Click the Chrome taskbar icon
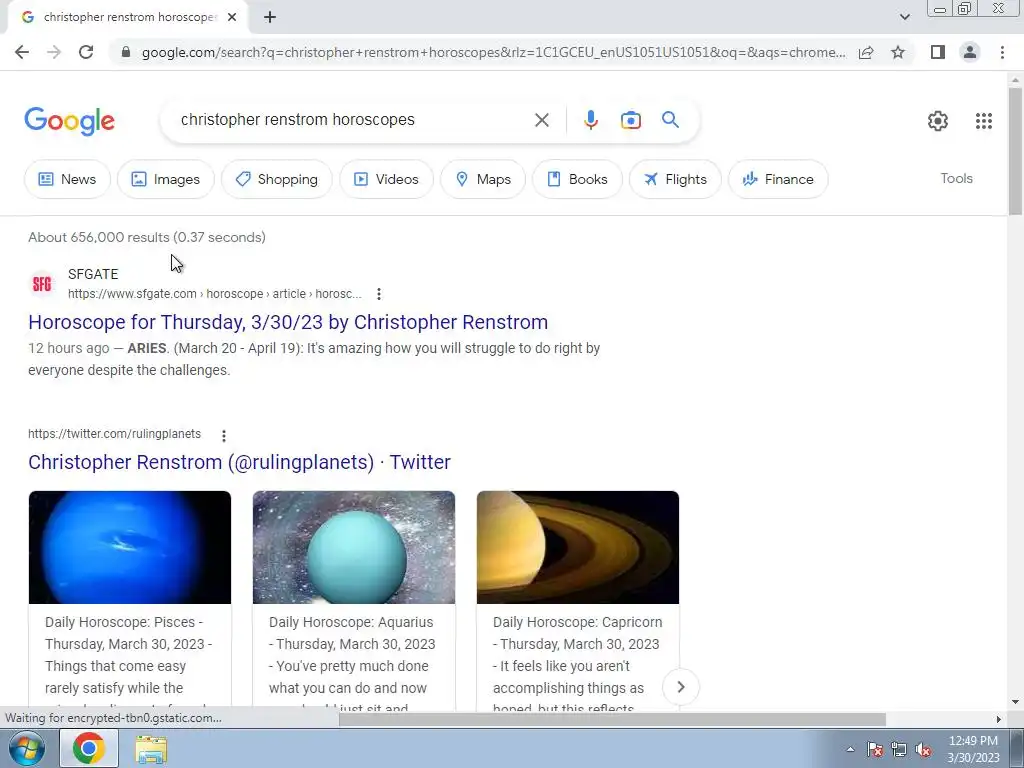The height and width of the screenshot is (768, 1024). pyautogui.click(x=89, y=748)
